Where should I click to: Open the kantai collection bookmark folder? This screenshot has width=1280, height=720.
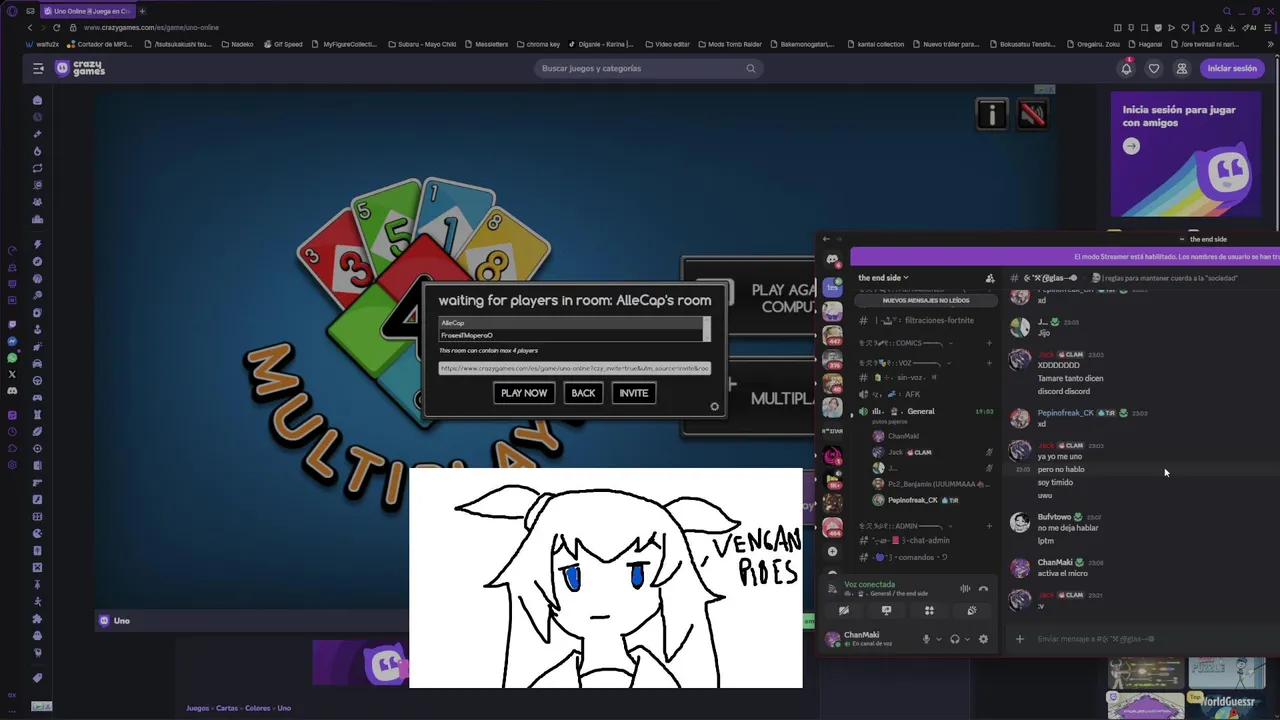pos(876,44)
